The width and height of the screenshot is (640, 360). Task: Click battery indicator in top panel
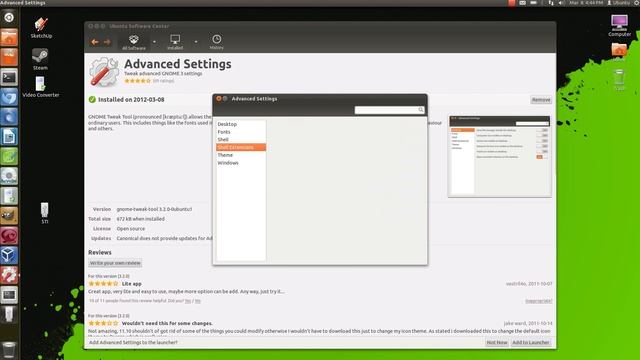tap(533, 3)
